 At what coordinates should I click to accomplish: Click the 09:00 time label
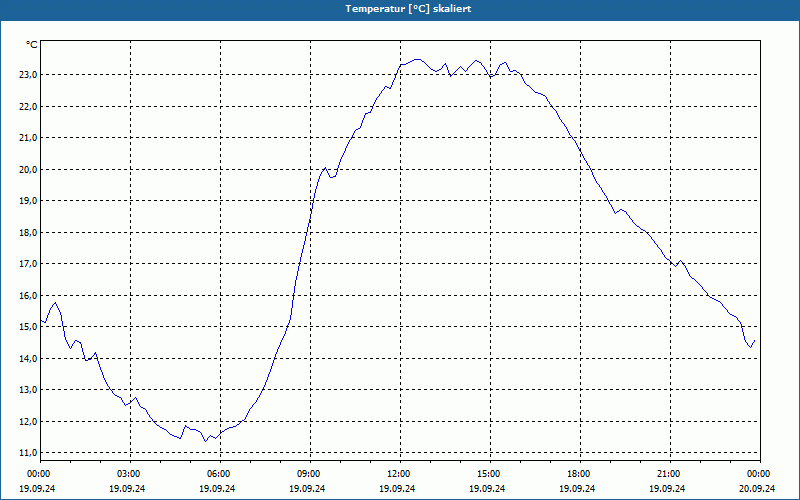click(310, 474)
